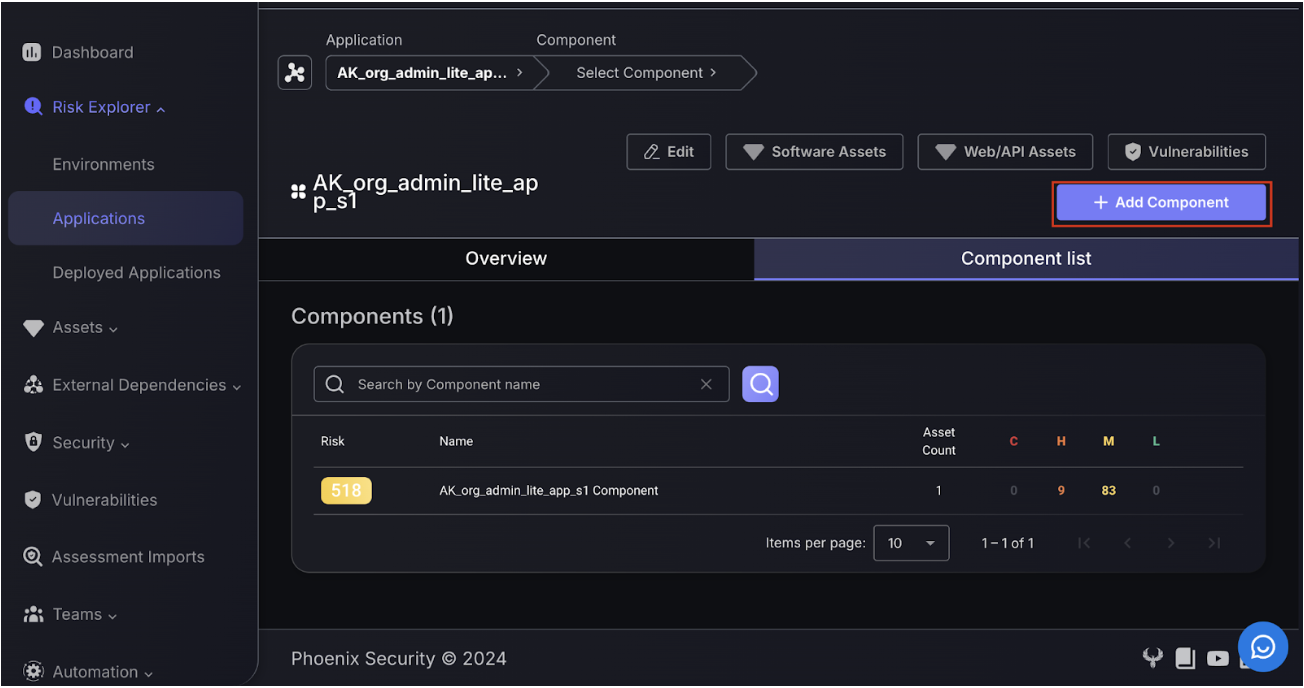Expand the Automation menu

(x=148, y=673)
